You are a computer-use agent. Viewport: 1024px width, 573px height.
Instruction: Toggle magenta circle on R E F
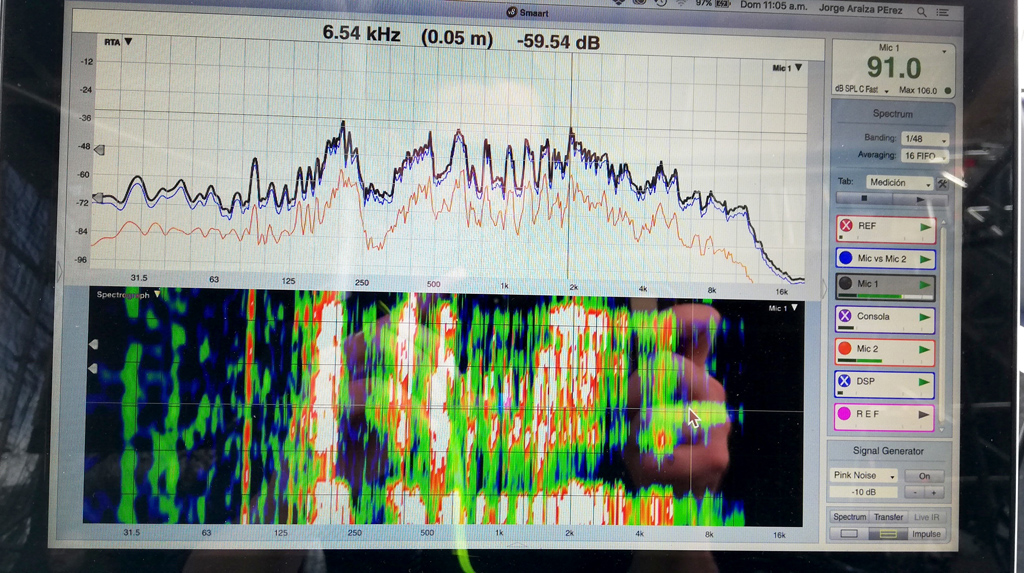point(844,414)
